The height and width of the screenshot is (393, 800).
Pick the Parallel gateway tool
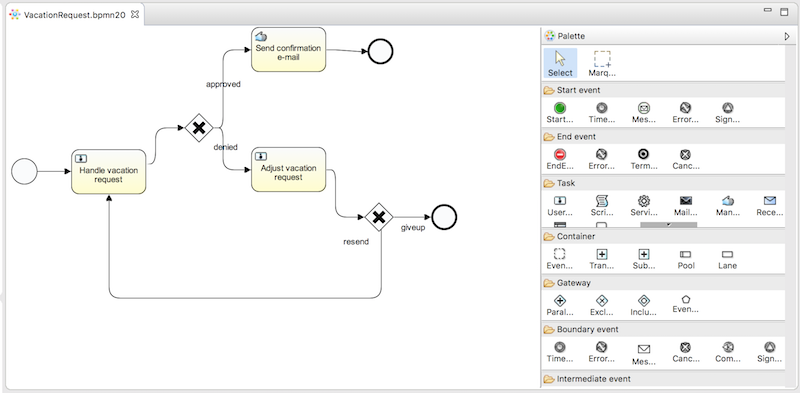coord(560,305)
